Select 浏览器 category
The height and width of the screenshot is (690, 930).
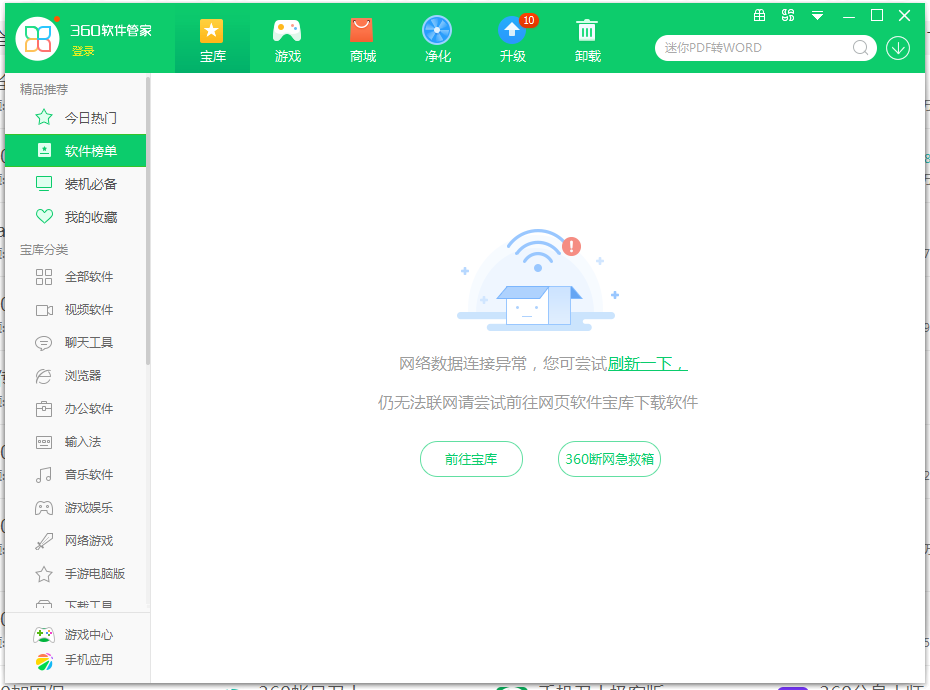pos(75,376)
